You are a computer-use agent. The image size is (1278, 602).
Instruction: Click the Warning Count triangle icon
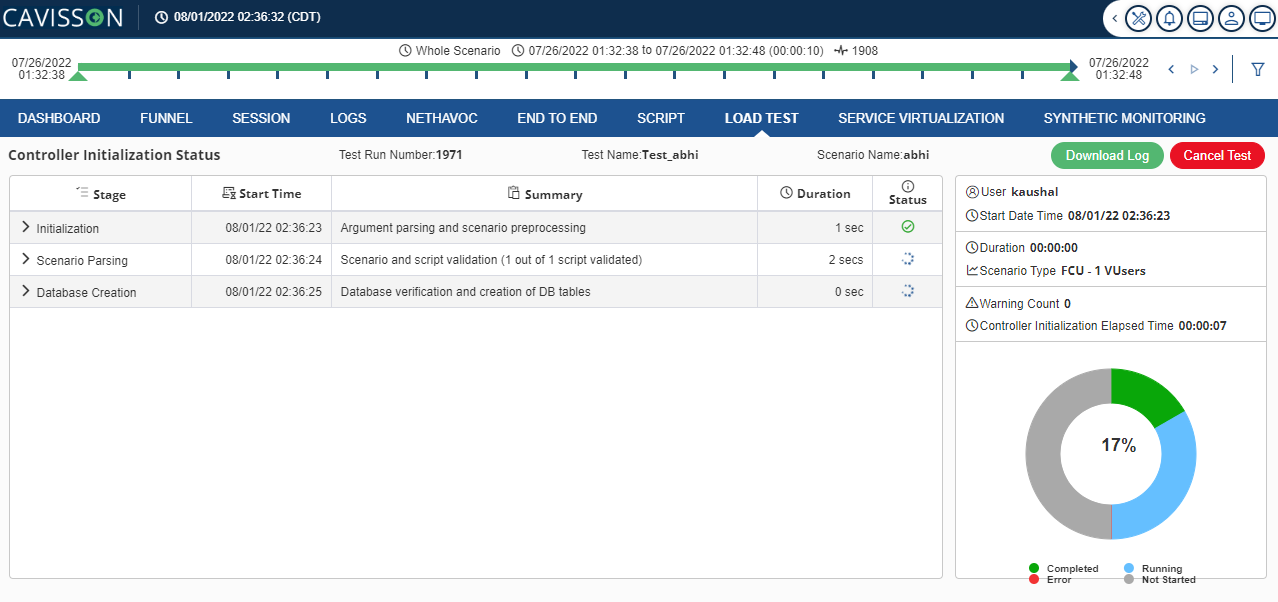coord(972,303)
